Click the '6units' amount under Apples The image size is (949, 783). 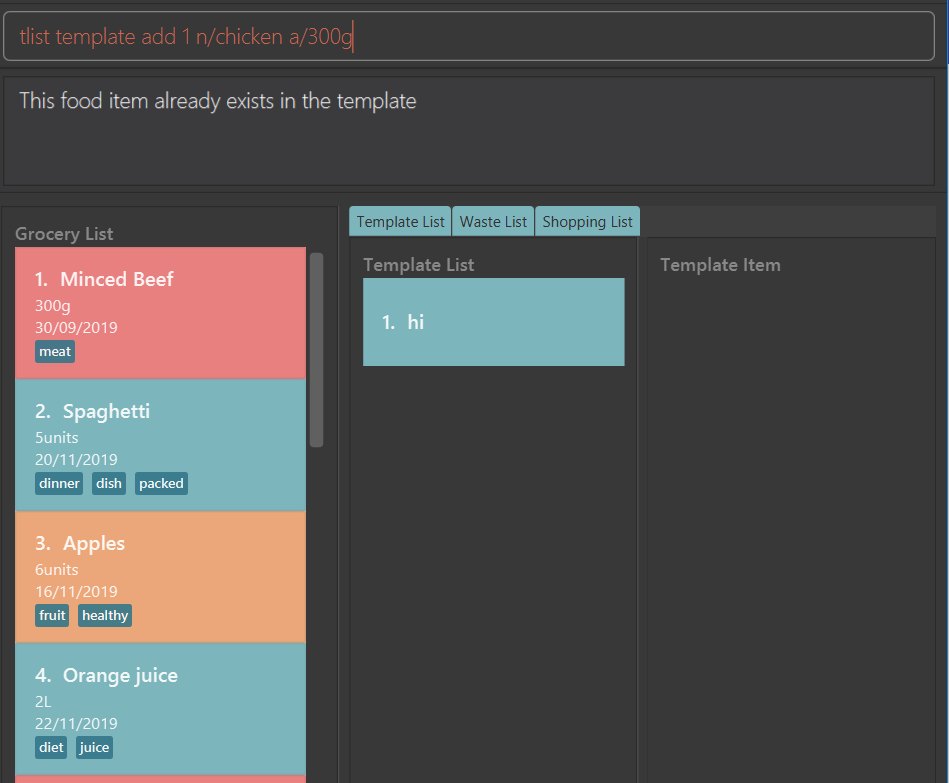click(x=57, y=569)
